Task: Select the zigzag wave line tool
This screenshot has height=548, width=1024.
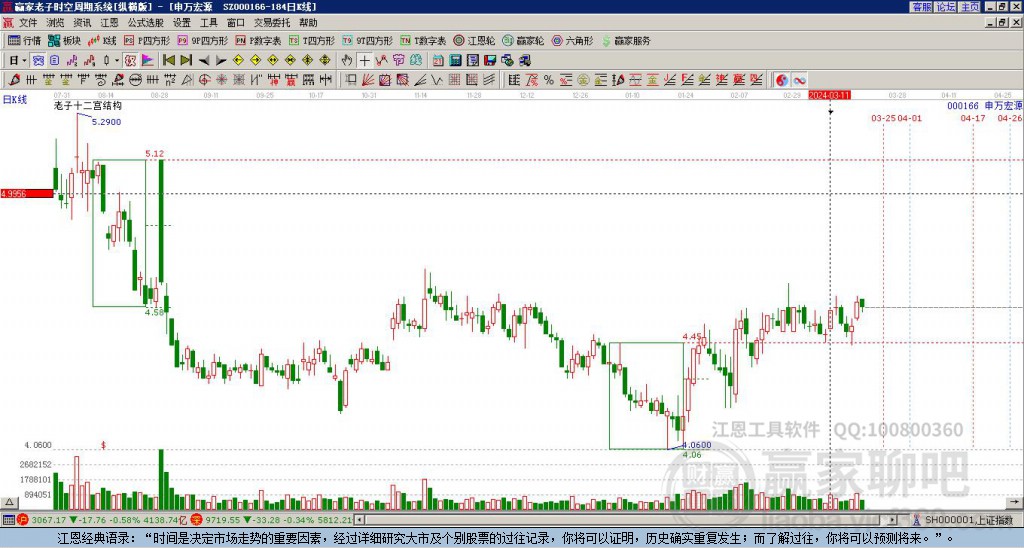Action: point(436,80)
